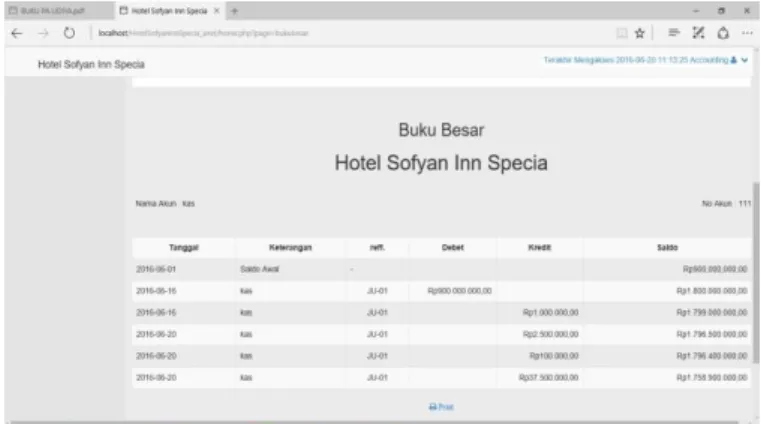The width and height of the screenshot is (761, 424).
Task: Go back with the browser back arrow
Action: [17, 33]
